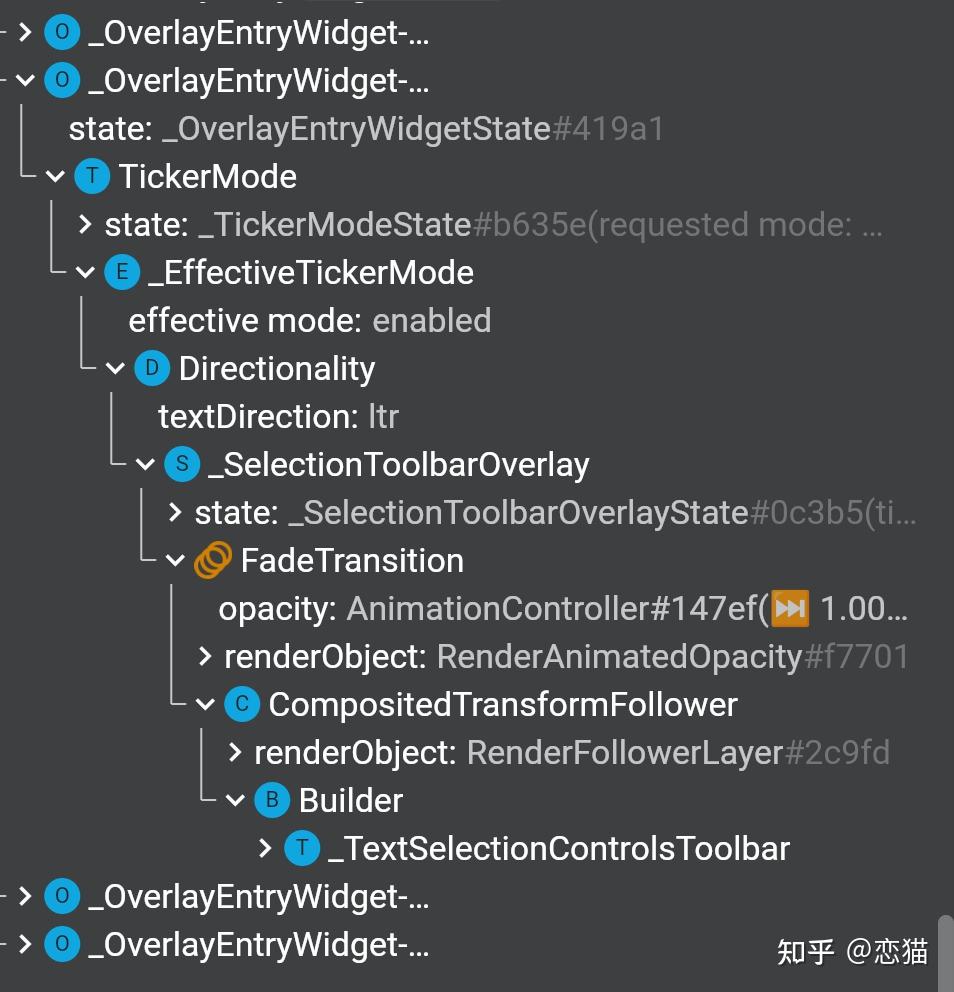This screenshot has height=992, width=954.
Task: Collapse the FadeTransition subtree
Action: pyautogui.click(x=176, y=560)
